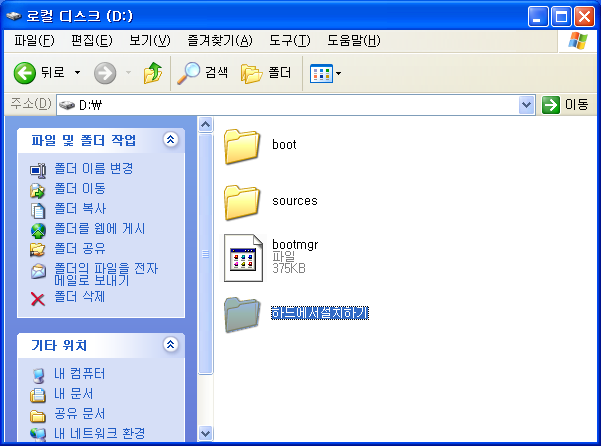
Task: Select the sources folder icon
Action: (x=242, y=203)
